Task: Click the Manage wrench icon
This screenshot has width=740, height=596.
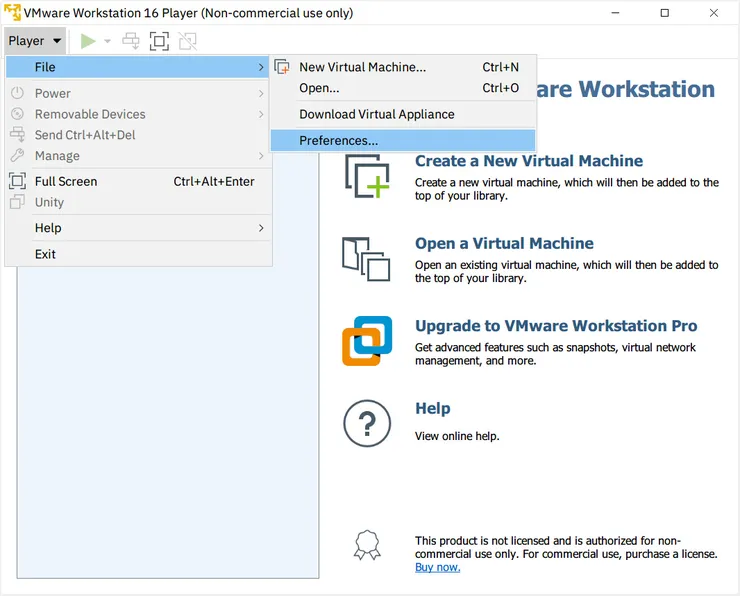Action: (x=17, y=155)
